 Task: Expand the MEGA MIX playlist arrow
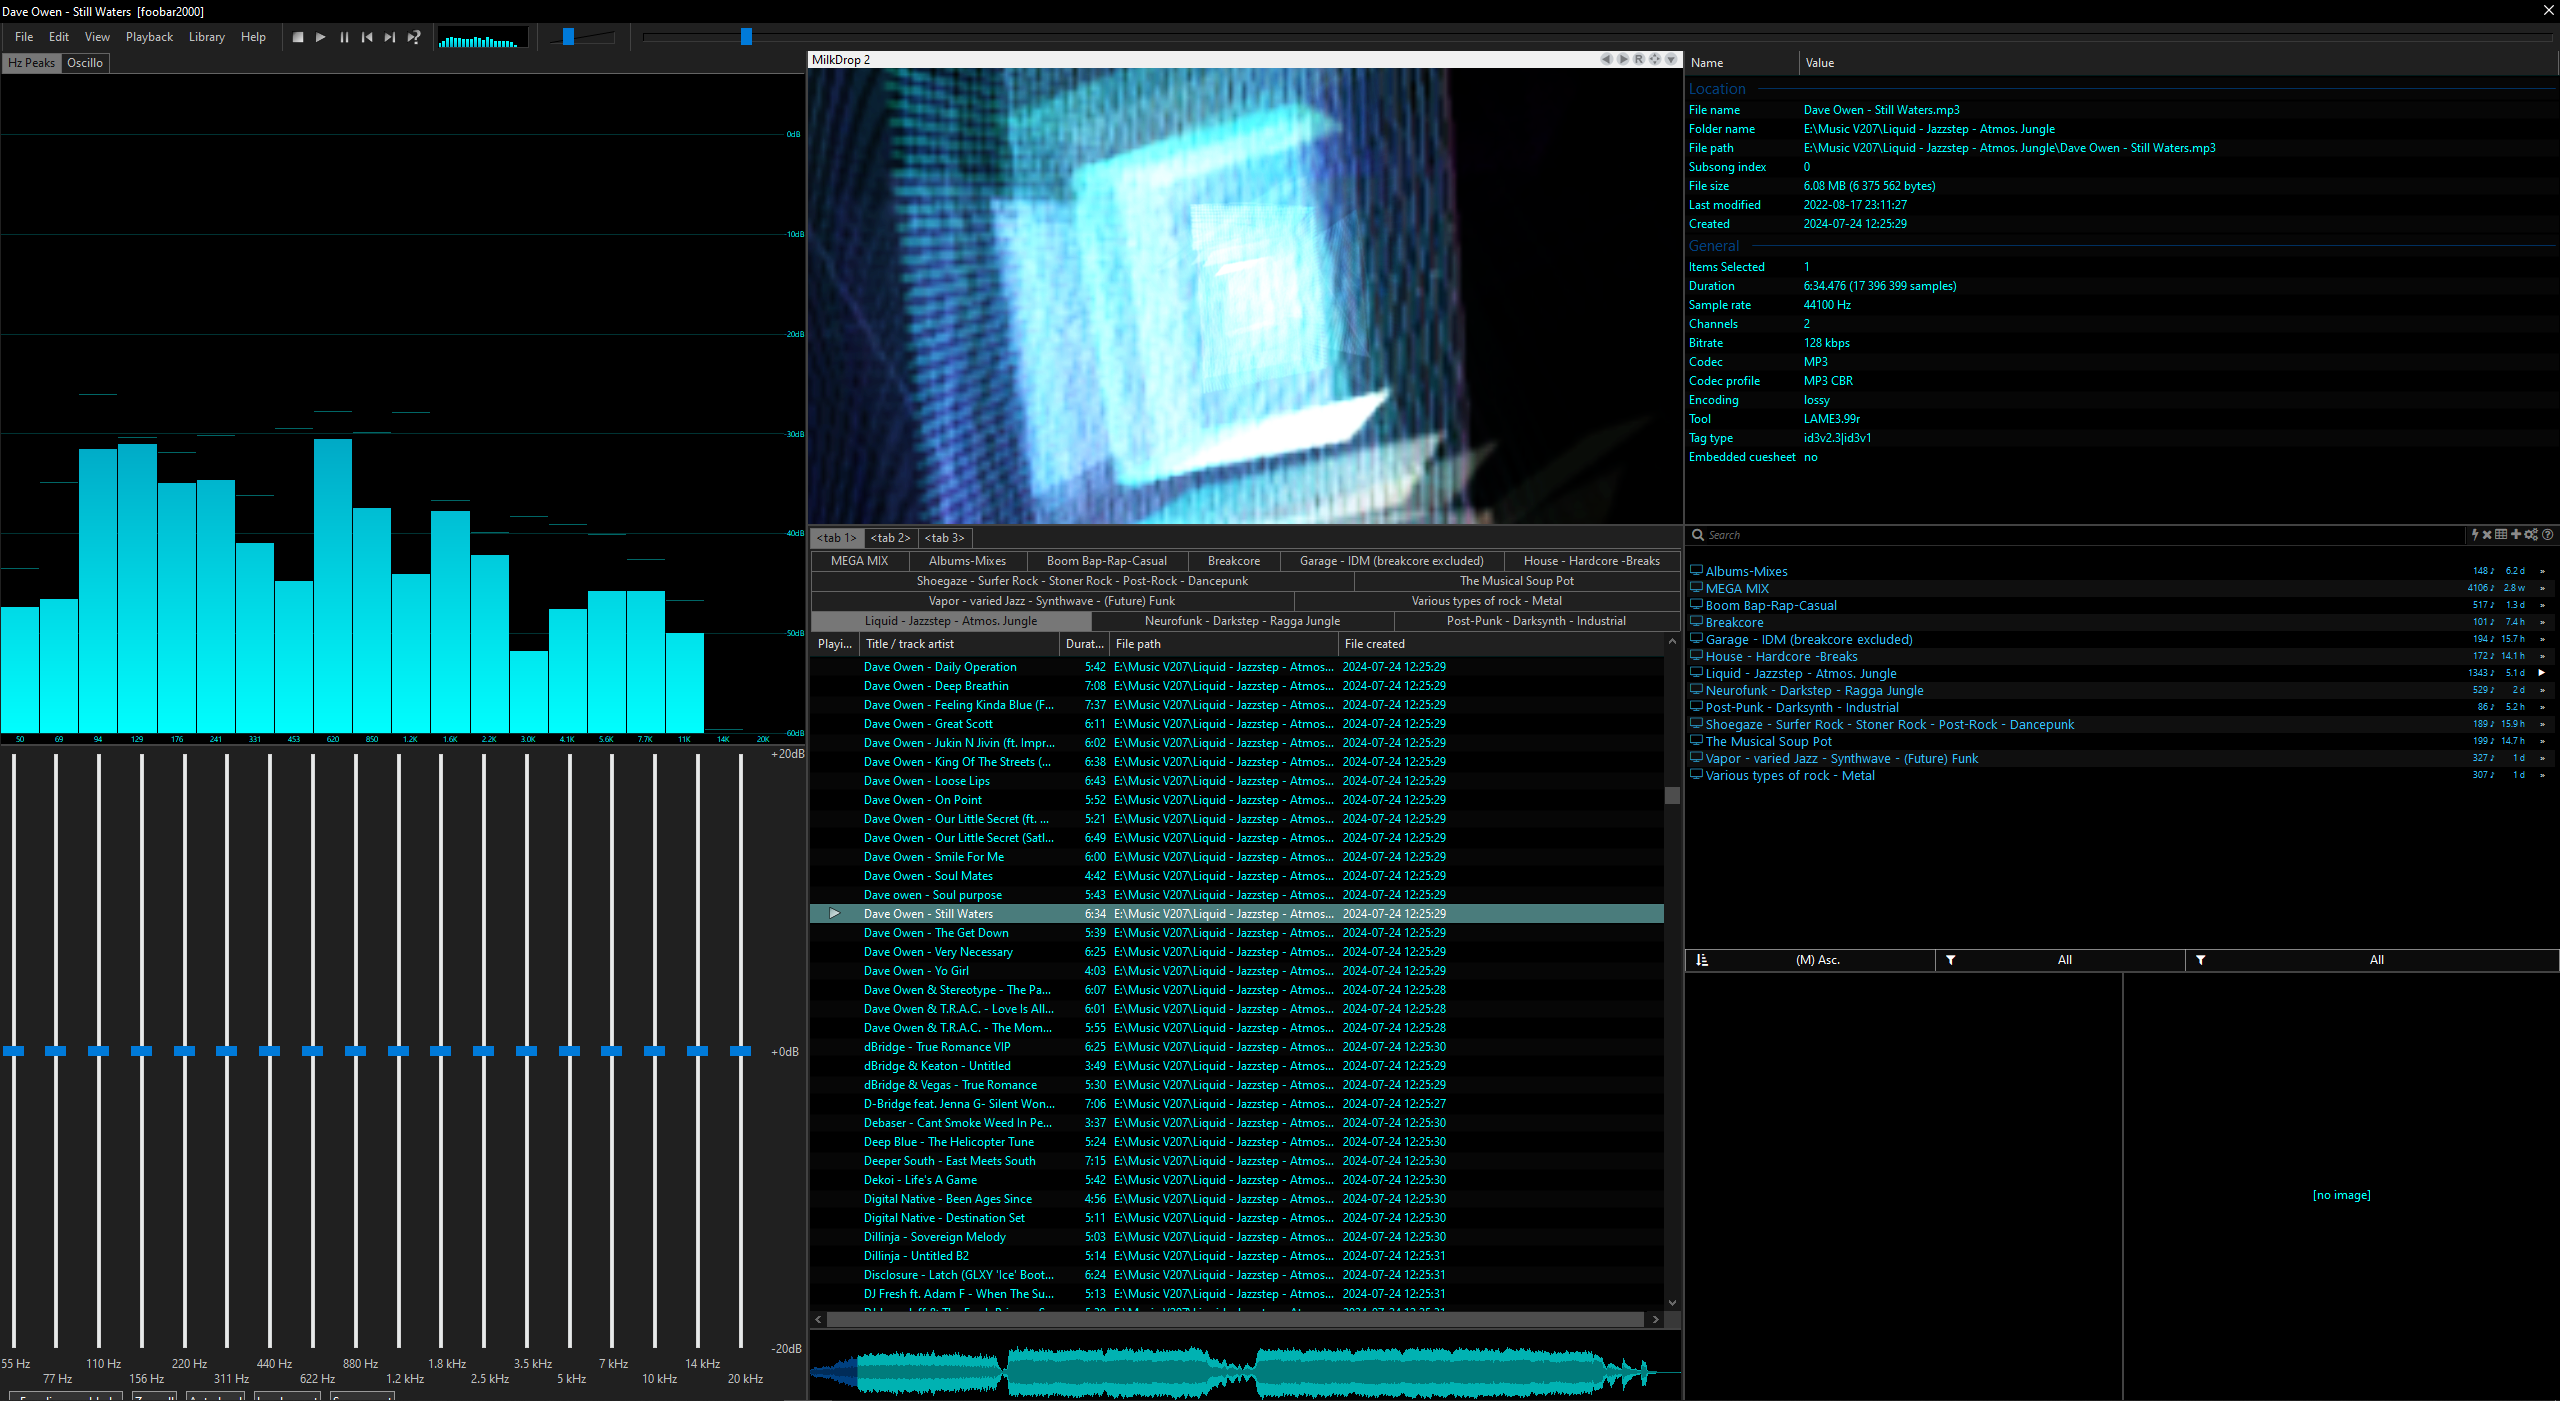coord(2542,588)
